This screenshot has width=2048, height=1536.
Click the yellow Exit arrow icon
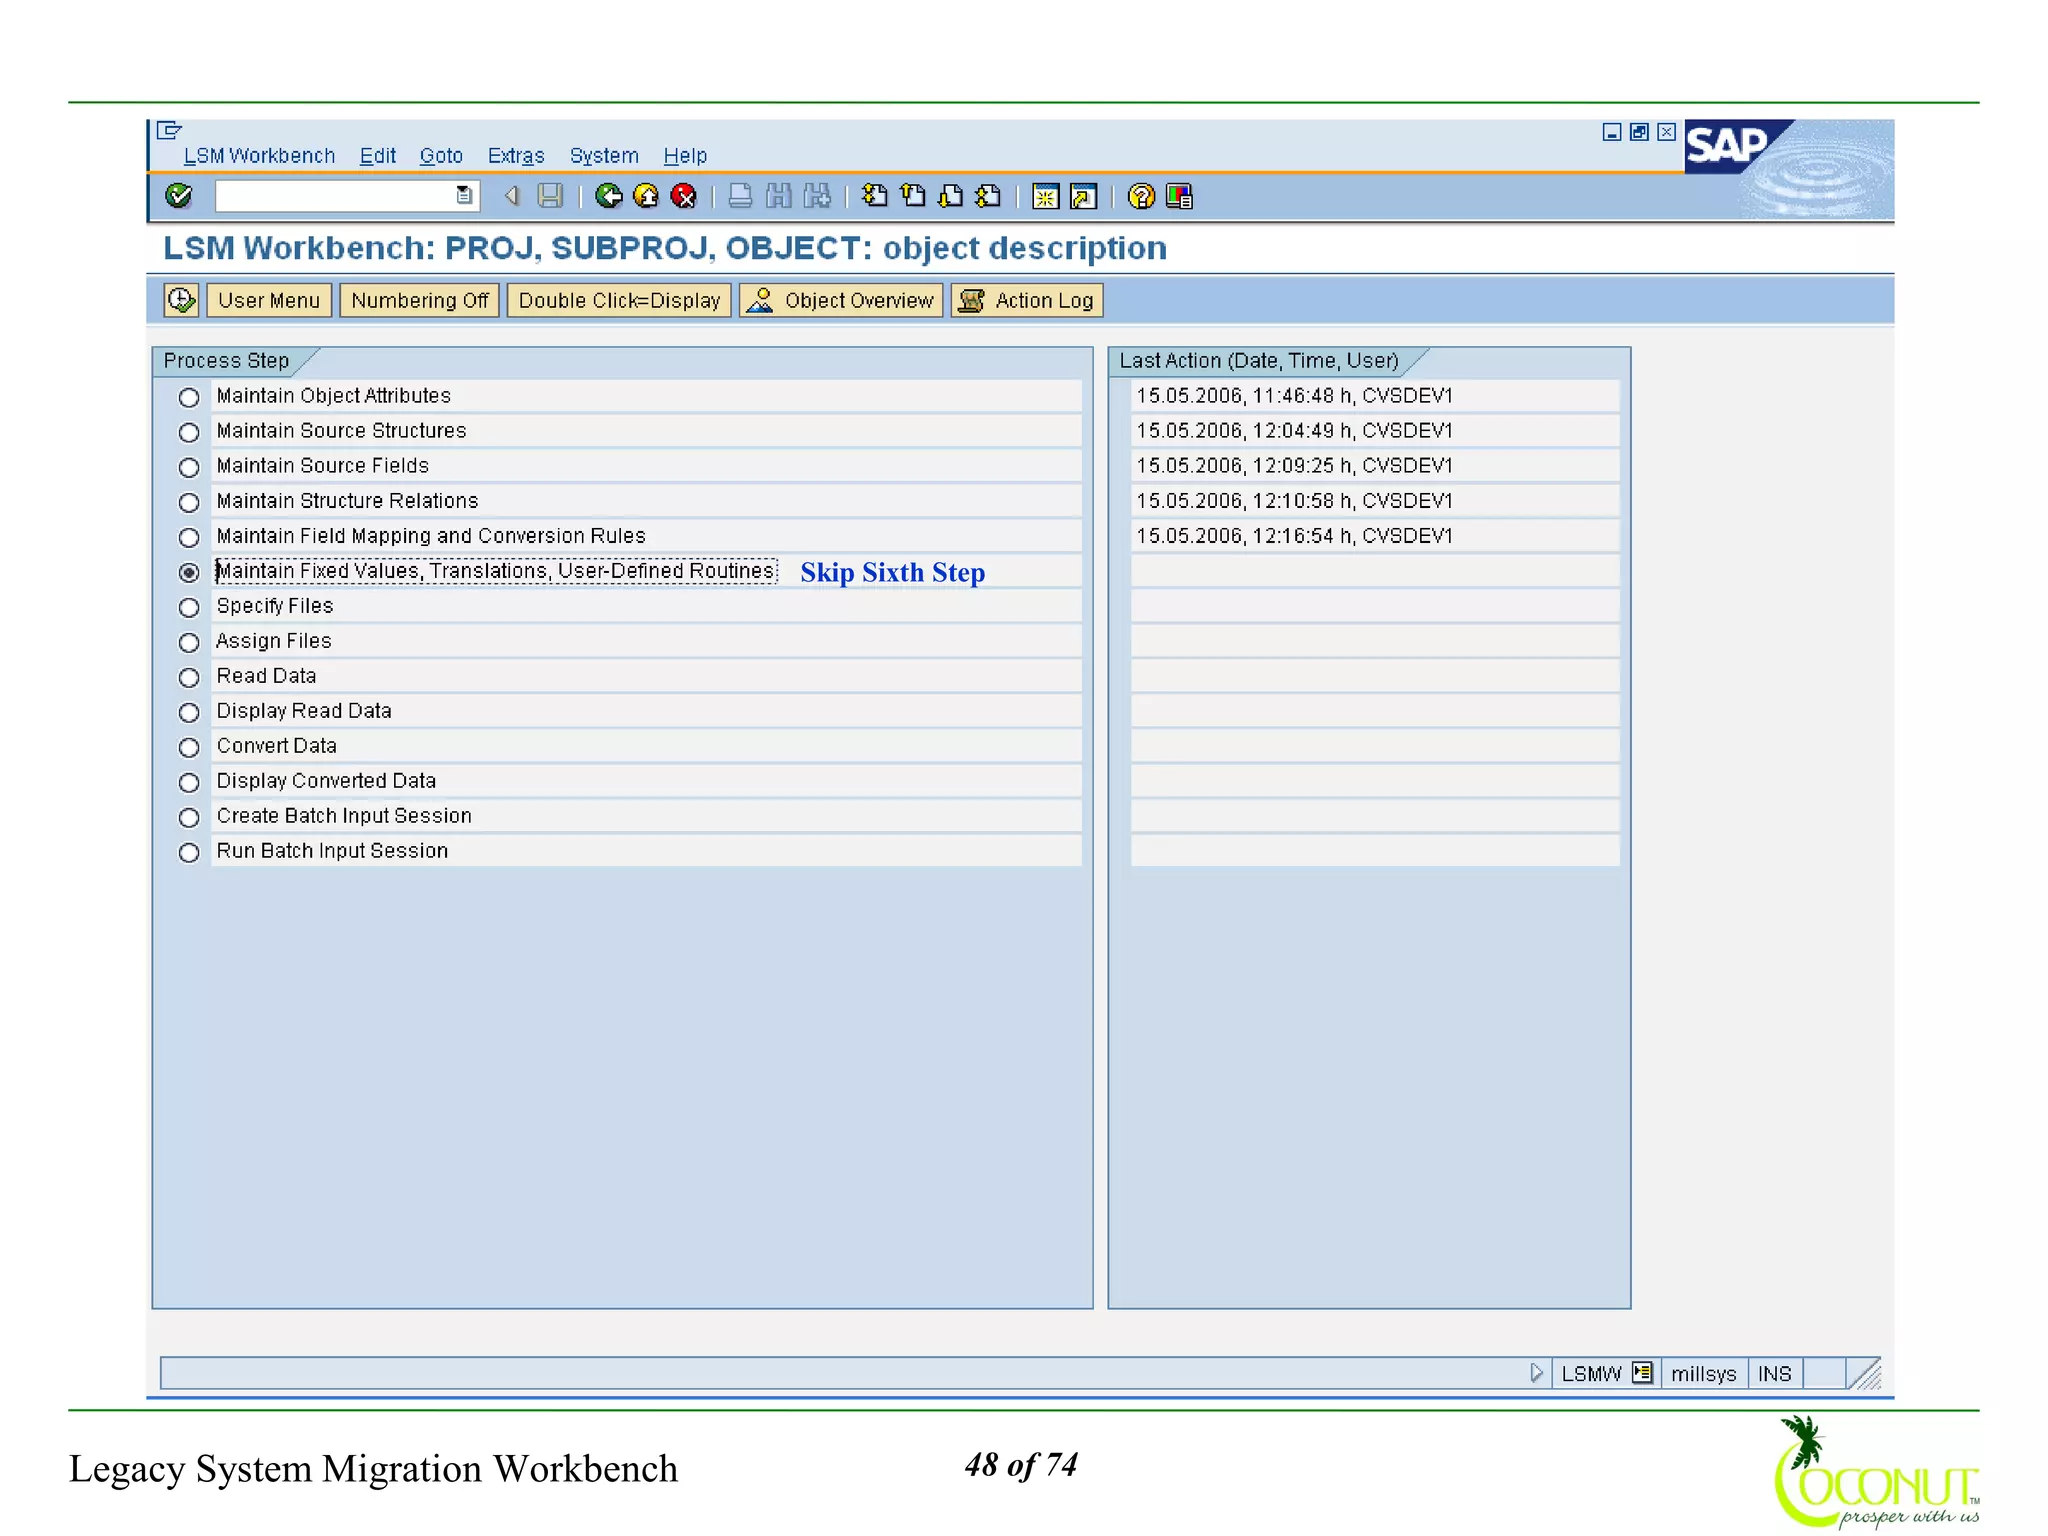click(646, 196)
